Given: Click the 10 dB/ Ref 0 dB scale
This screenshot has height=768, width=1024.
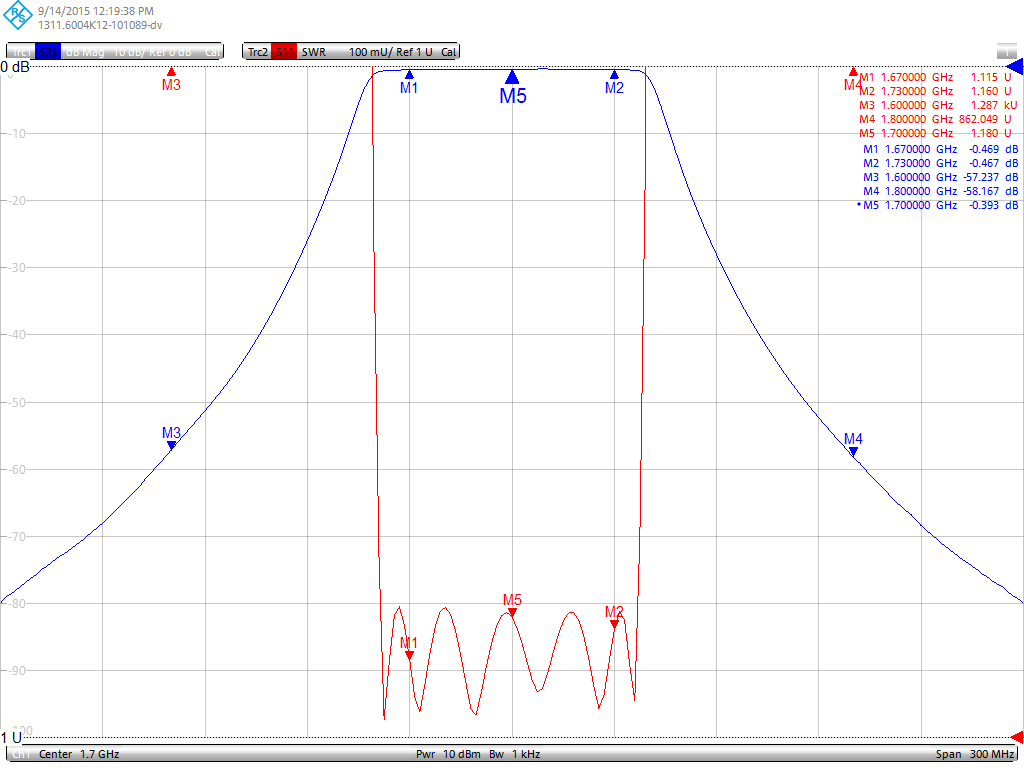Looking at the screenshot, I should point(153,52).
